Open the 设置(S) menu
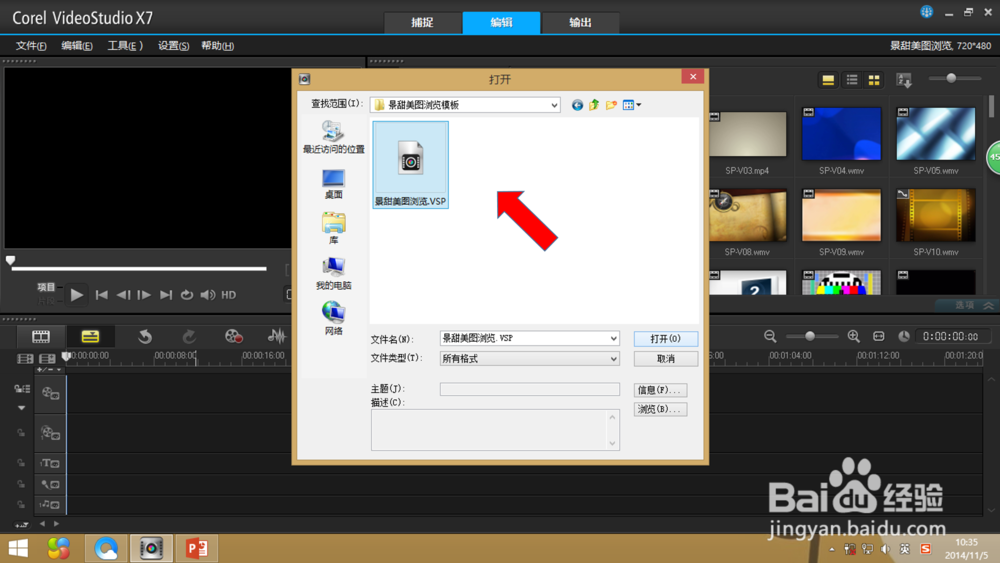The width and height of the screenshot is (1000, 563). [x=173, y=46]
